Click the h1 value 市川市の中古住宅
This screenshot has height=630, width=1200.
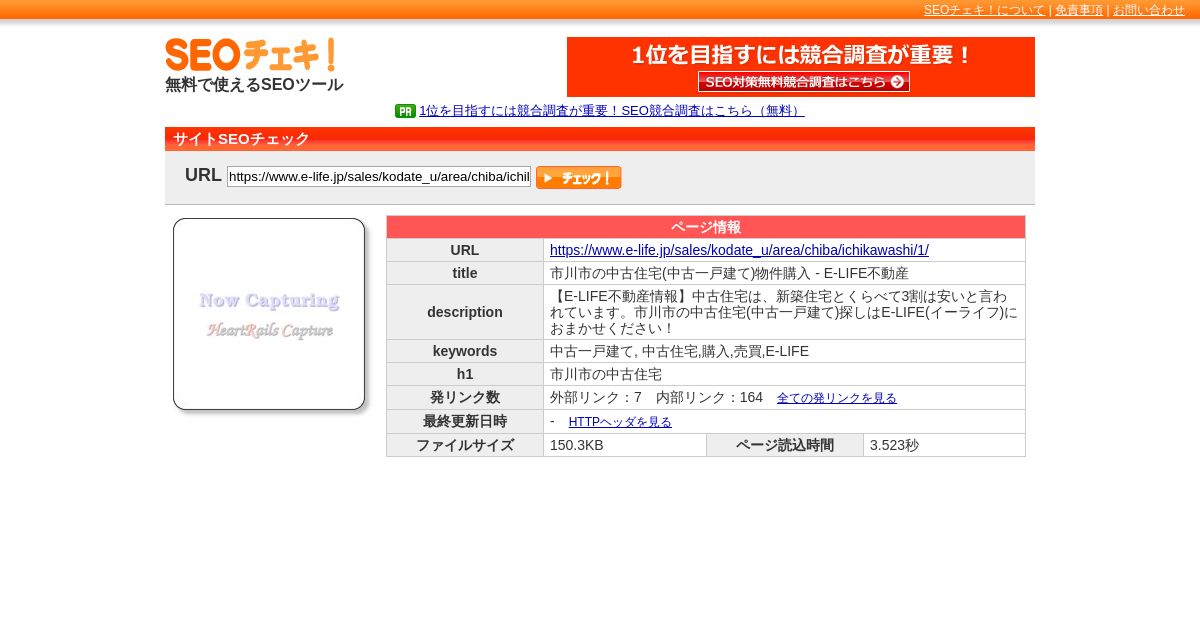click(x=606, y=374)
